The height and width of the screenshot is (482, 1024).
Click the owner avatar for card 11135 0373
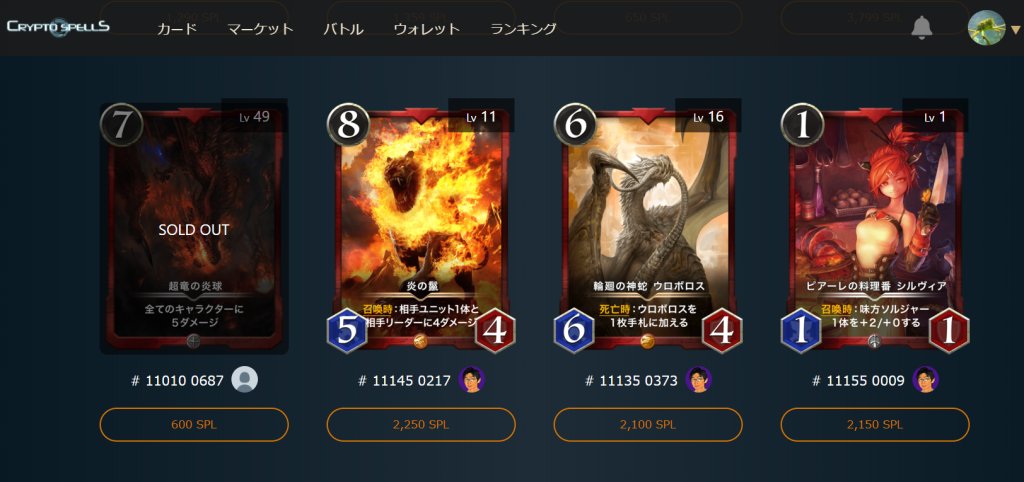(699, 379)
